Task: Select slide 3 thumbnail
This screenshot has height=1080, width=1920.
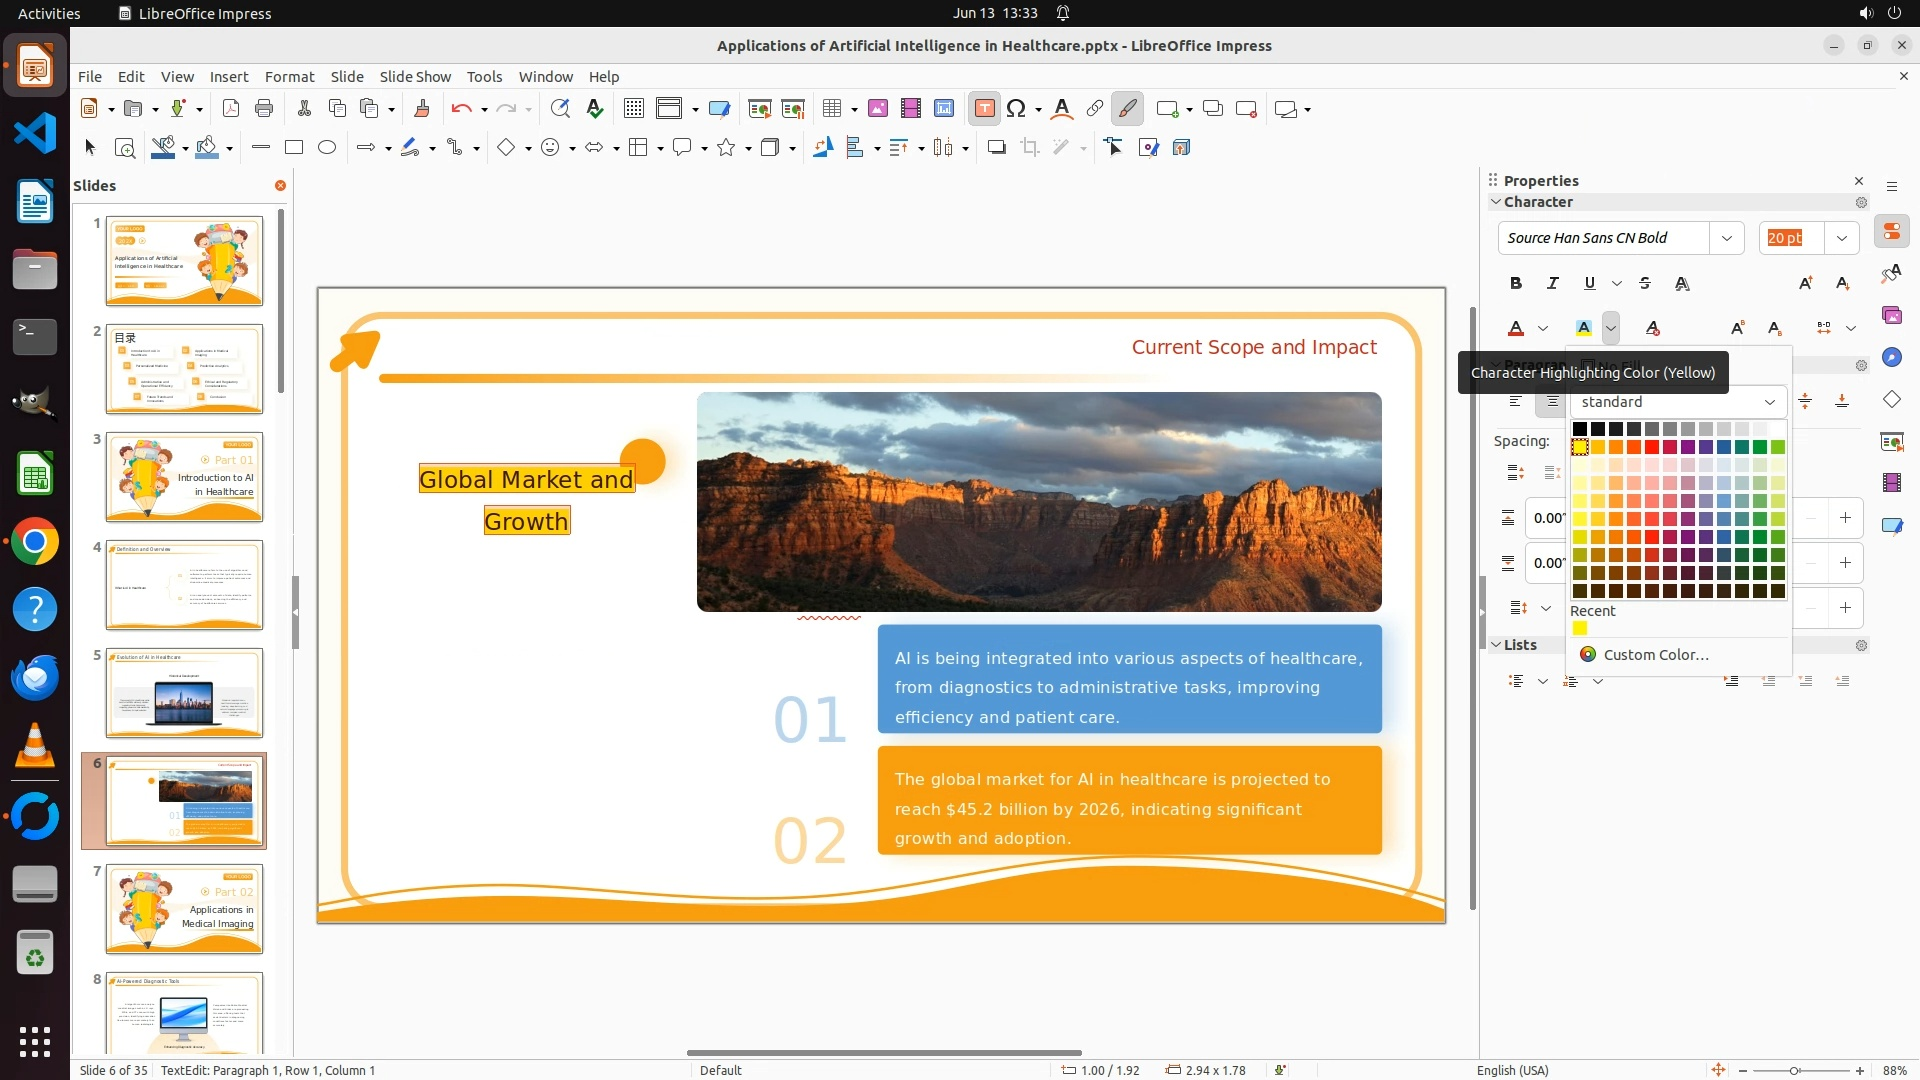Action: point(184,477)
